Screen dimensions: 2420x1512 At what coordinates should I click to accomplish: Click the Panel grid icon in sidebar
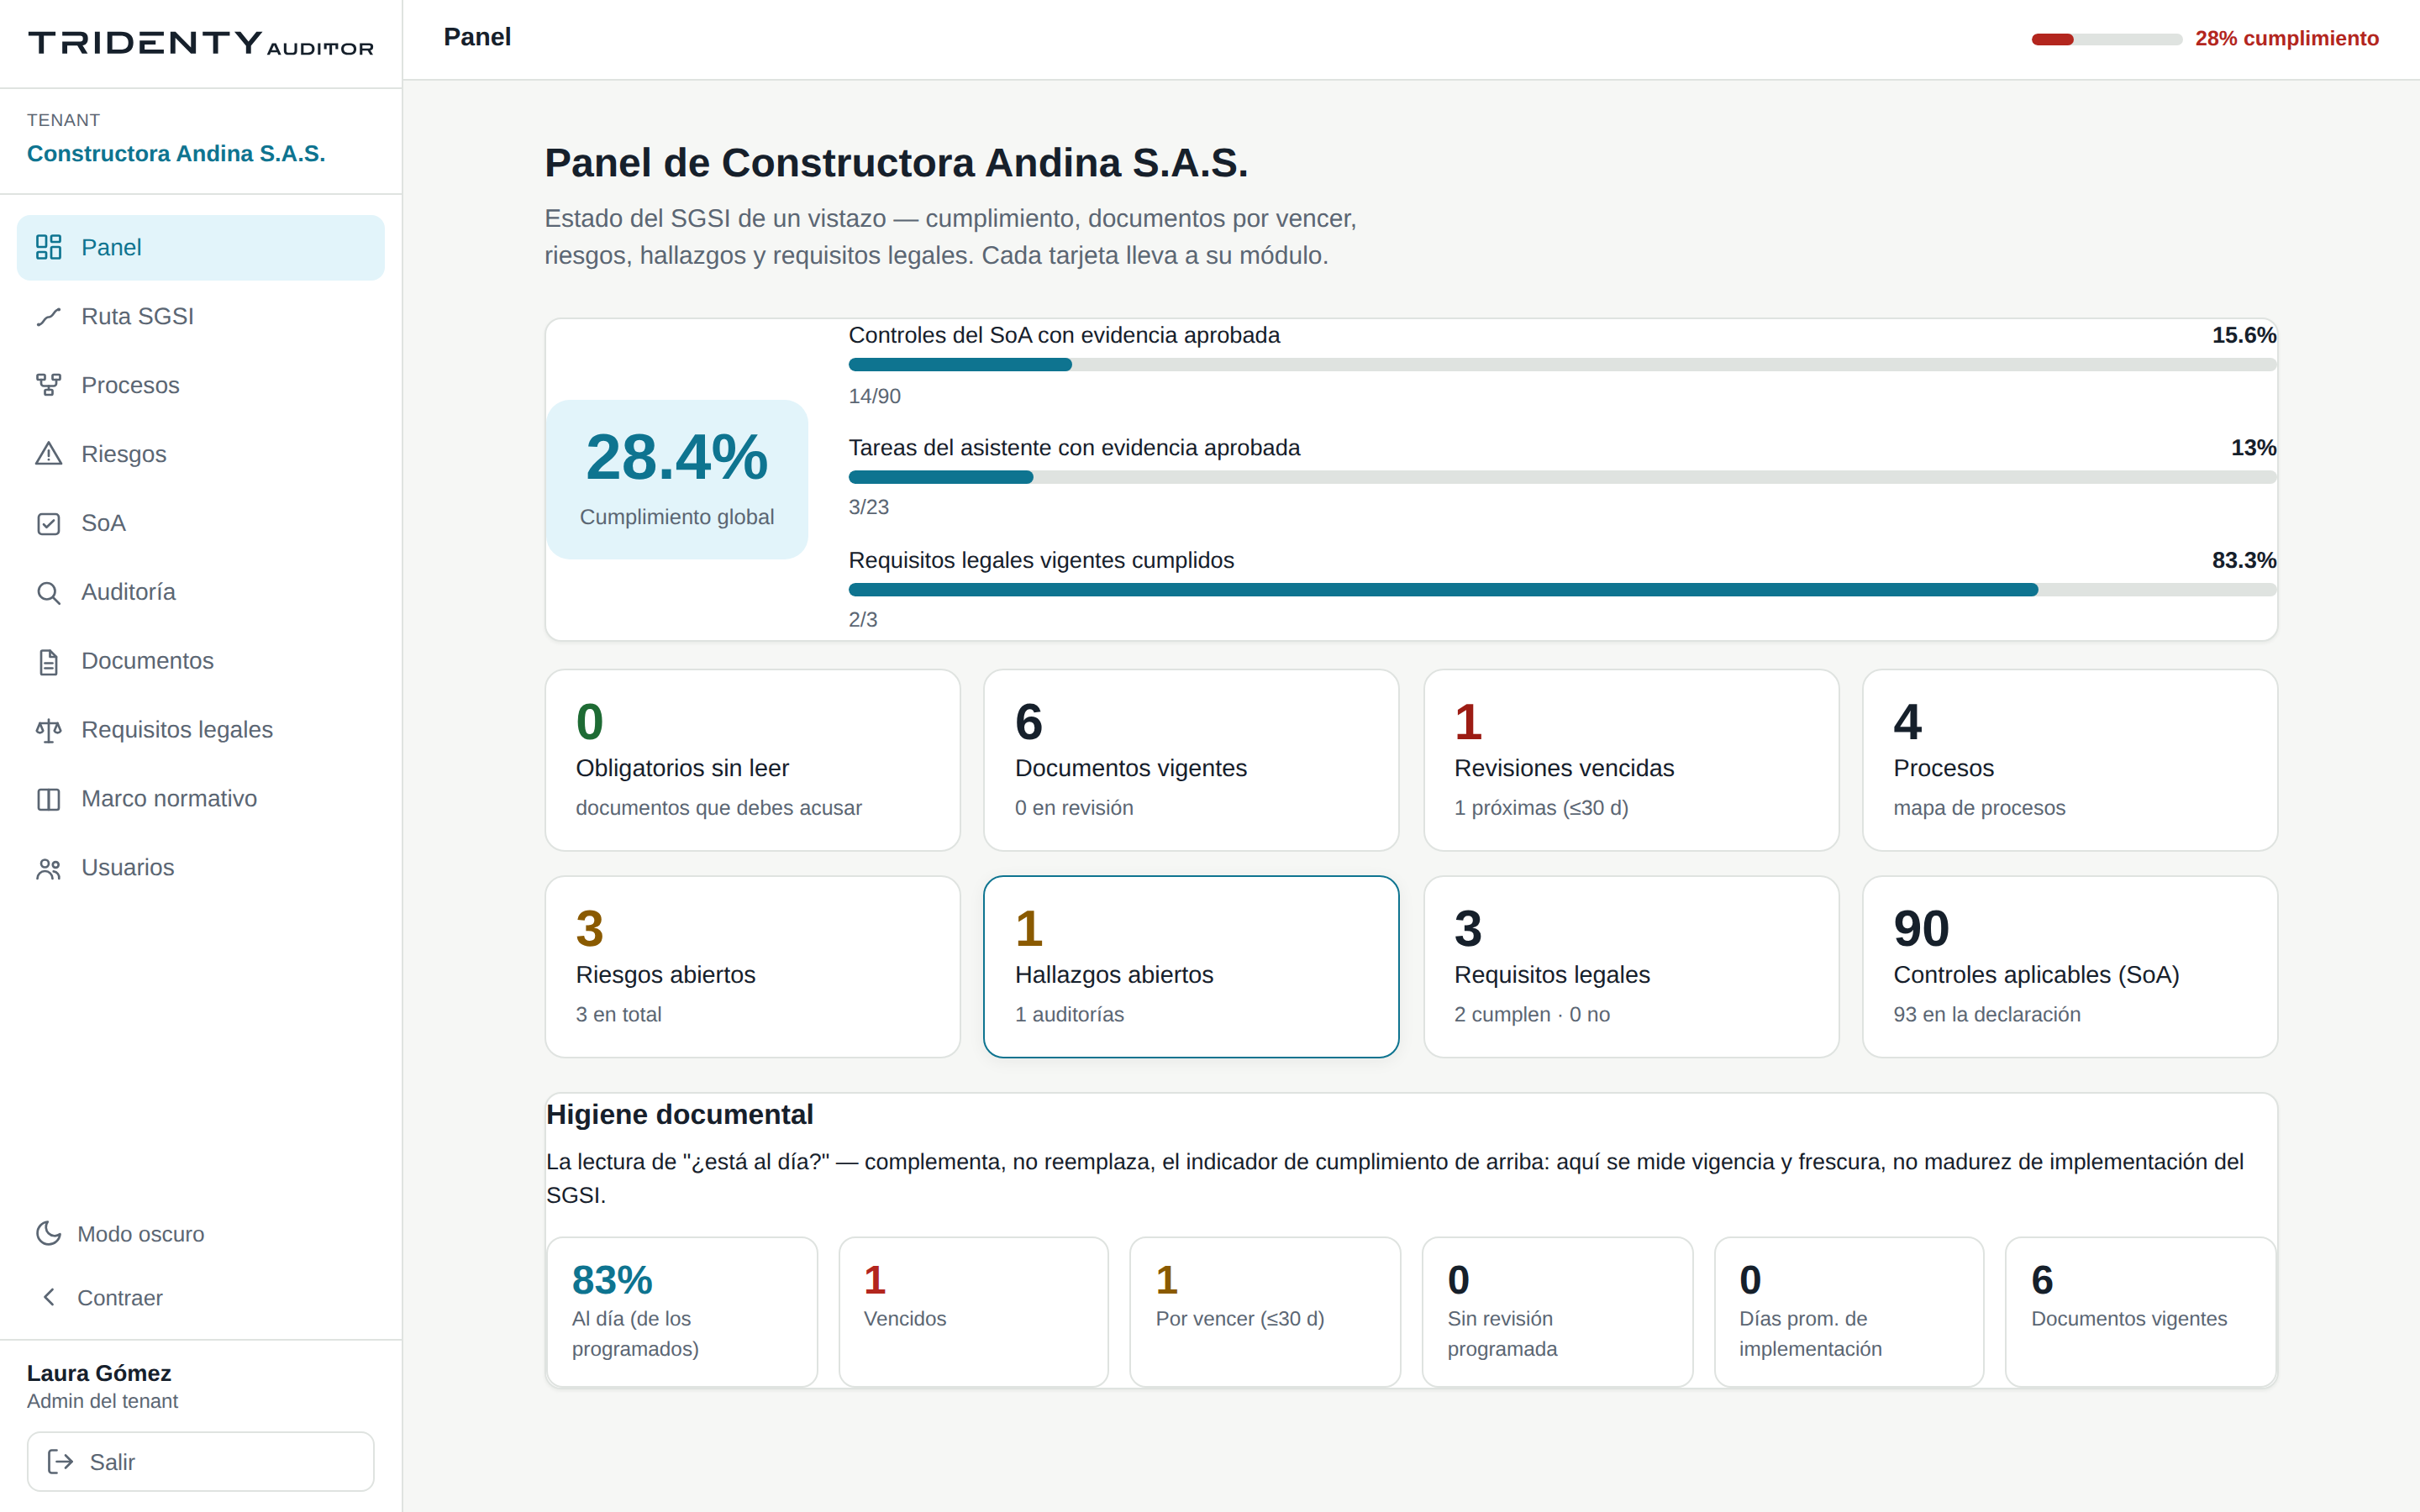[x=48, y=247]
